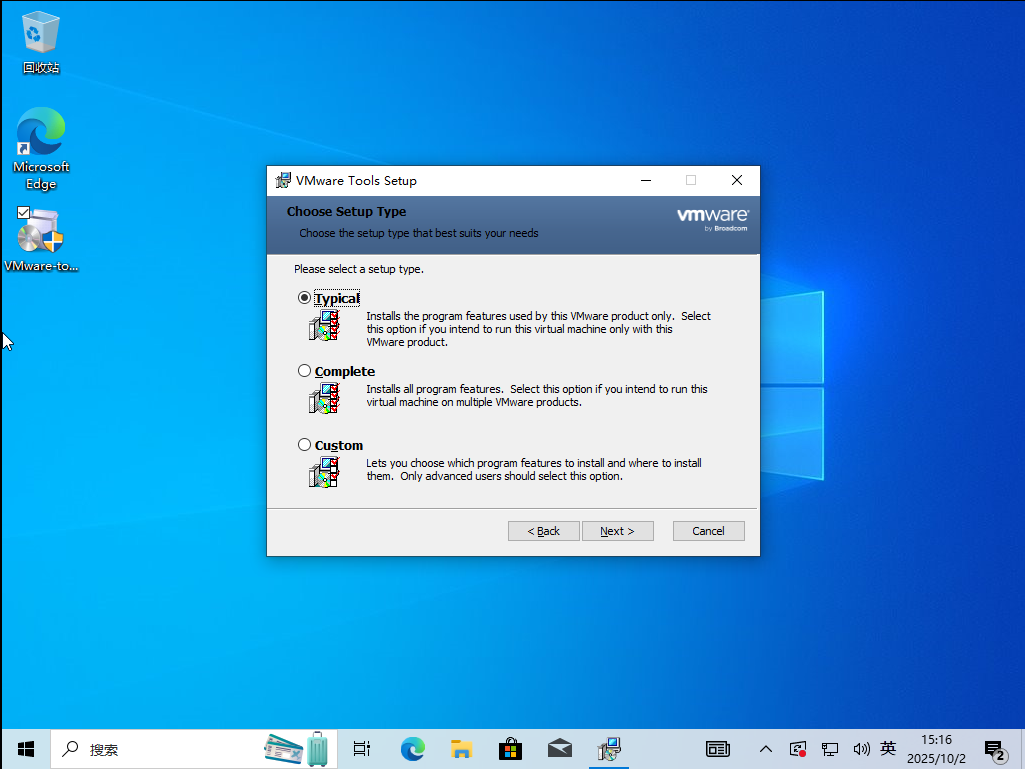Click the VMware Tools installer taskbar icon
Viewport: 1025px width, 769px height.
pos(609,749)
